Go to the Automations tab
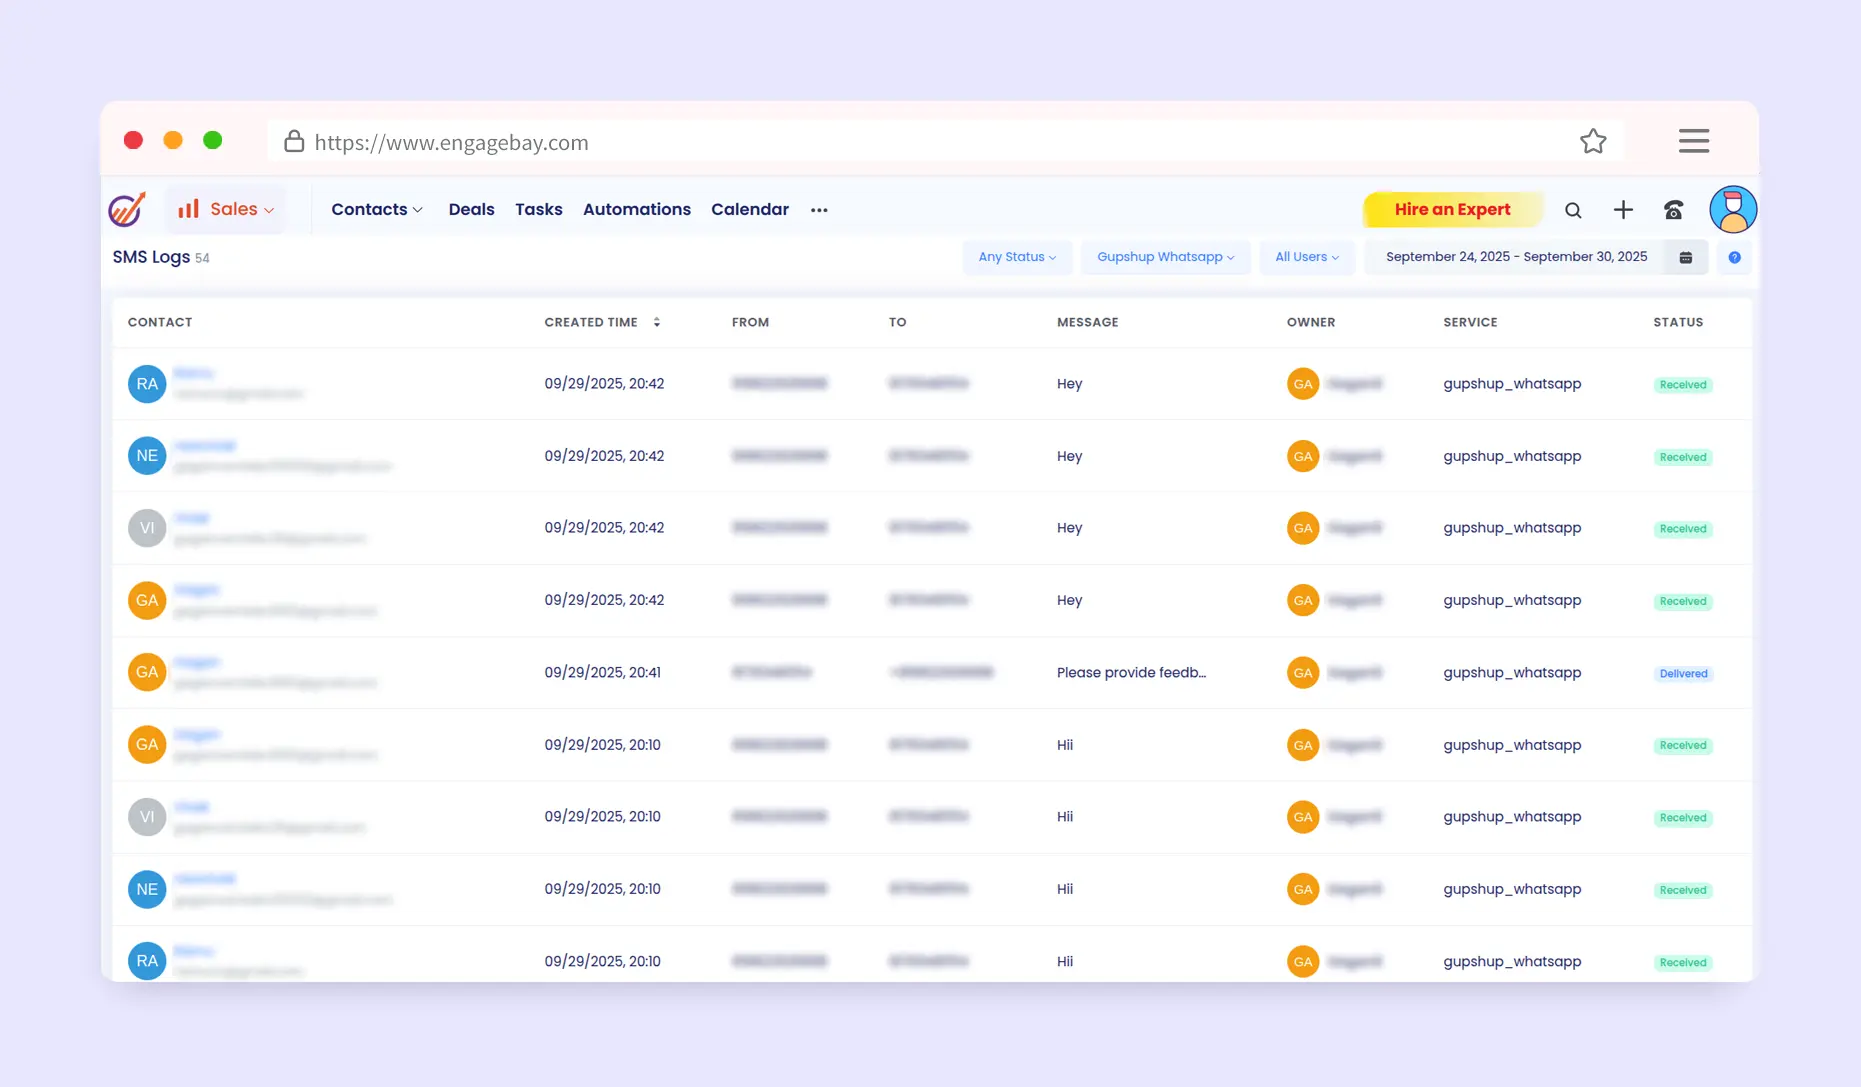The height and width of the screenshot is (1087, 1861). (x=636, y=210)
